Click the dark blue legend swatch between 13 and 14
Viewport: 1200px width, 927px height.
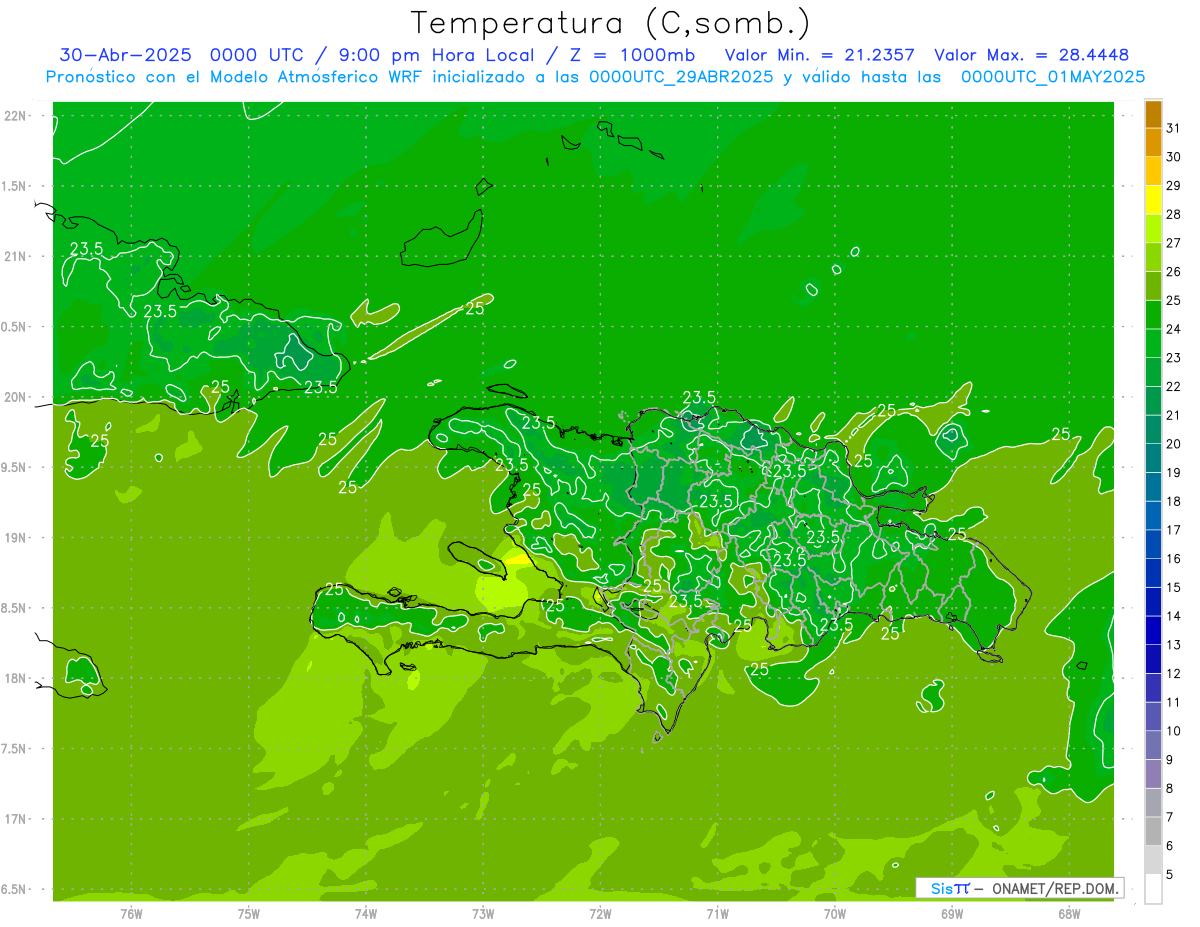pos(1153,631)
